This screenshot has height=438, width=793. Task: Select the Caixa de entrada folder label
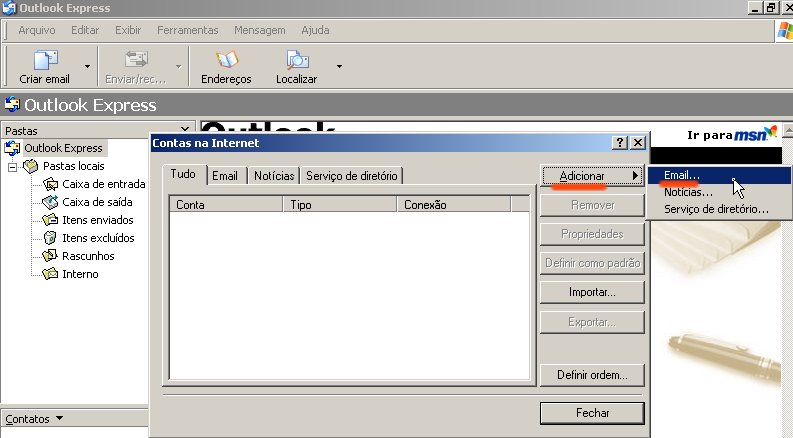click(x=104, y=184)
